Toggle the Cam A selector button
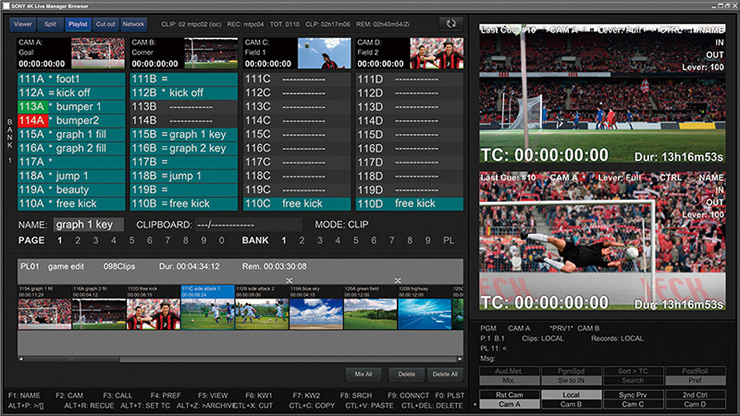Screen dimensions: 740x416 [511, 404]
